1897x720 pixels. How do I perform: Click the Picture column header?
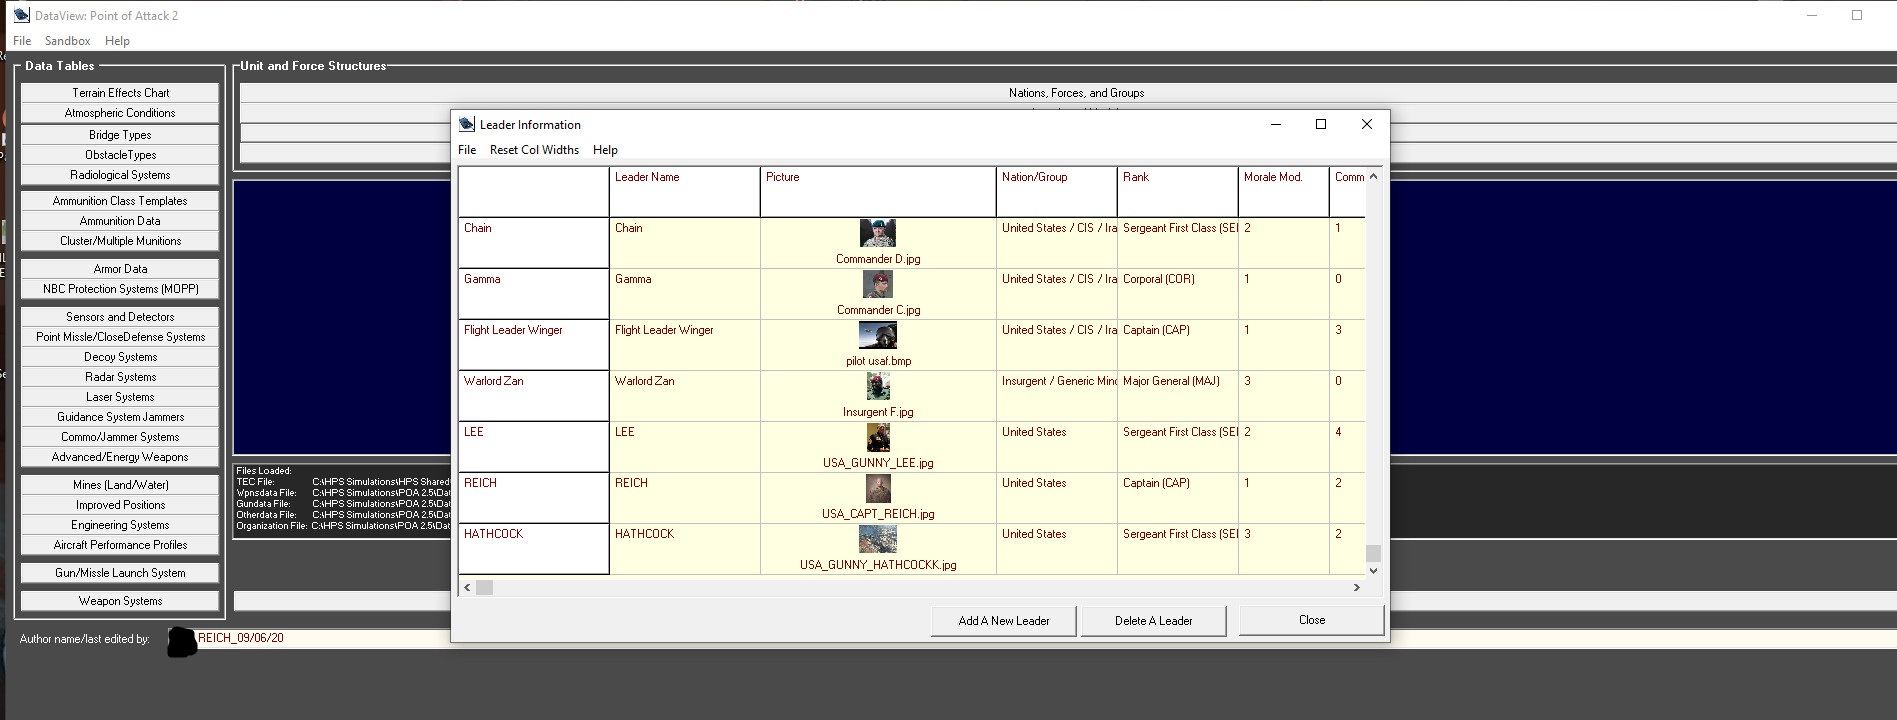[x=878, y=191]
